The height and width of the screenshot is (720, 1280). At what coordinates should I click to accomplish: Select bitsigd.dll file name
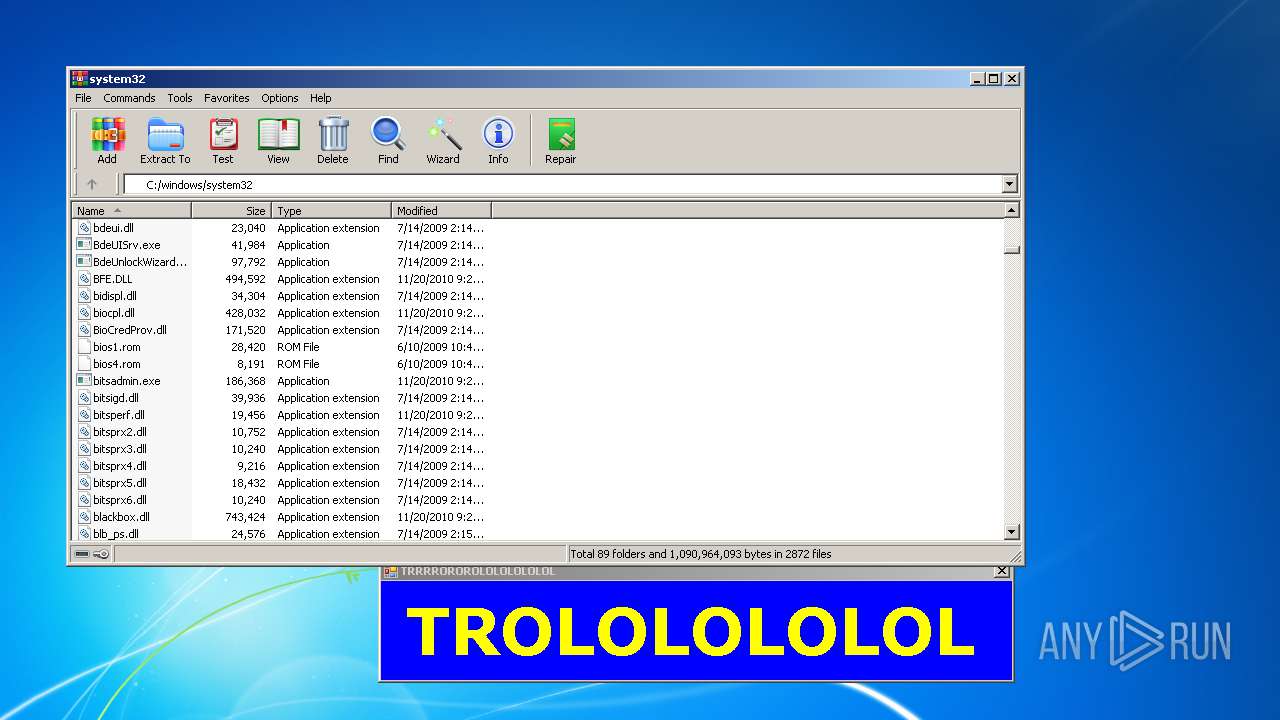tap(116, 398)
